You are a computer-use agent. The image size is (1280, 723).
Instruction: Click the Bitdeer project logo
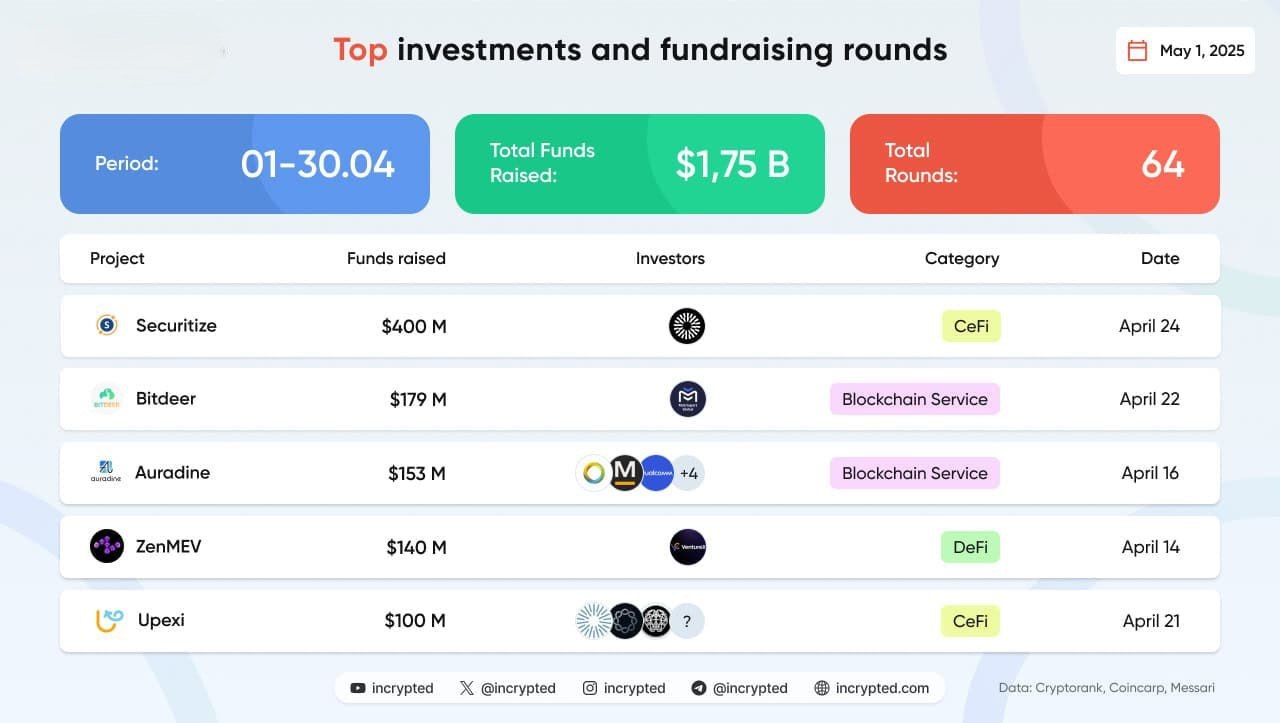coord(107,398)
